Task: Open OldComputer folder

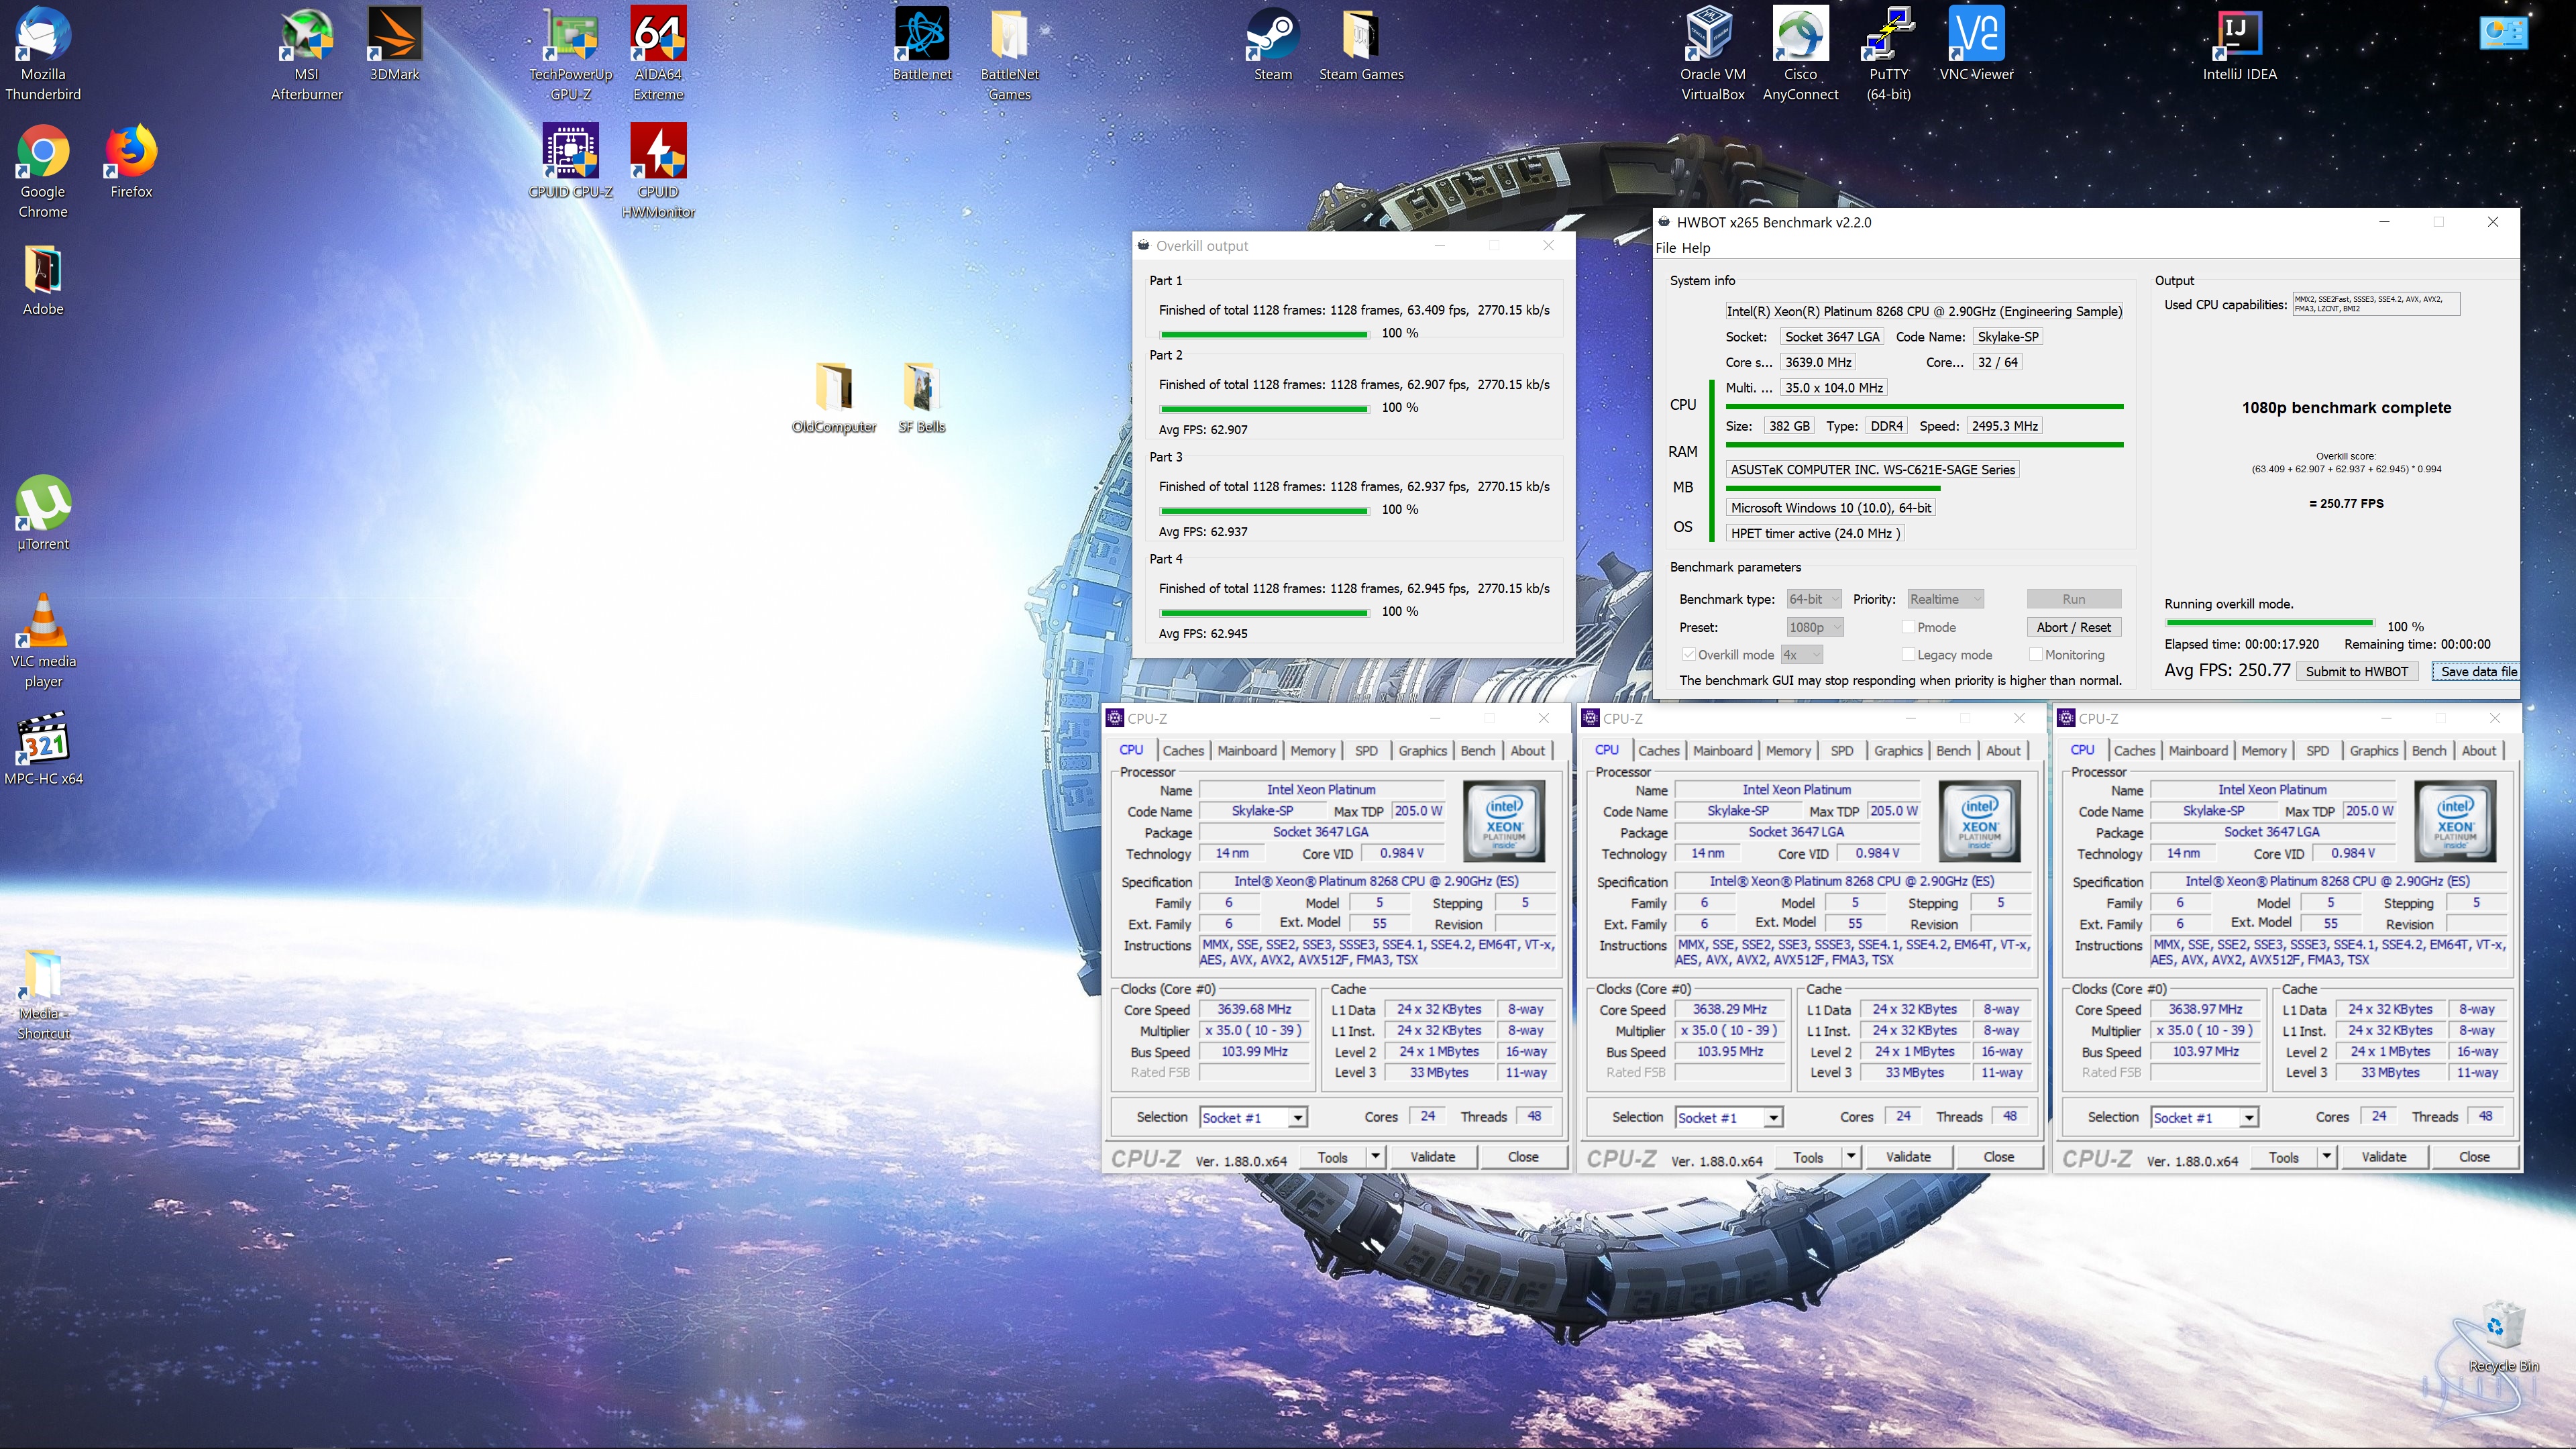Action: 834,397
